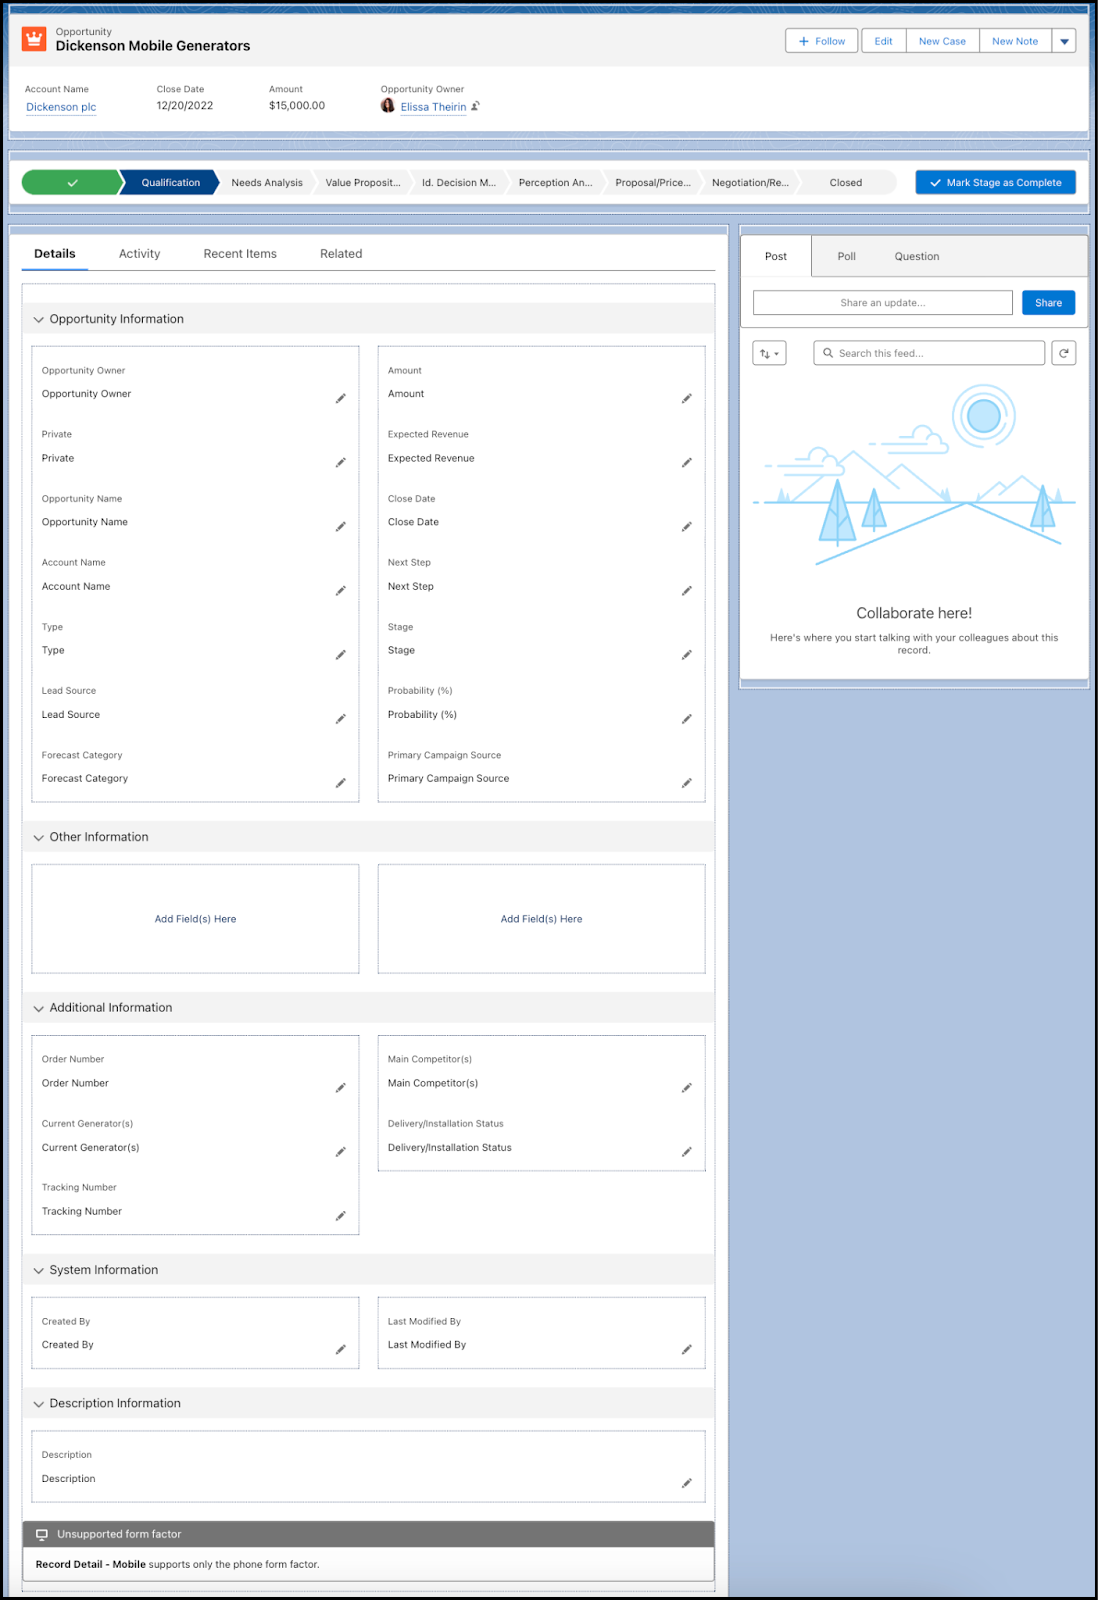Viewport: 1098px width, 1600px height.
Task: Select the Needs Analysis stage in path
Action: point(267,182)
